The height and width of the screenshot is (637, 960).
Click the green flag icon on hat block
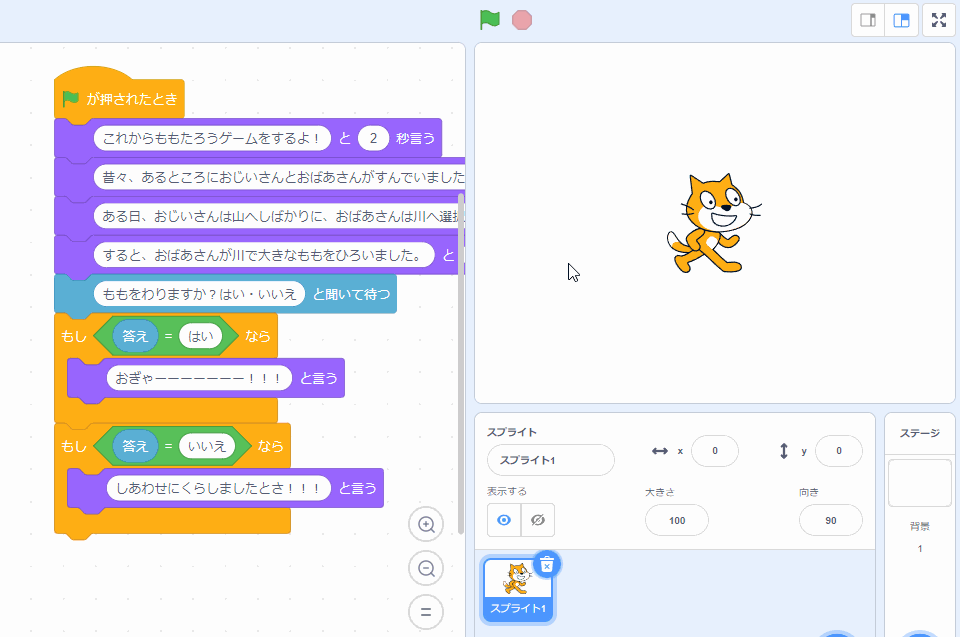(x=70, y=98)
